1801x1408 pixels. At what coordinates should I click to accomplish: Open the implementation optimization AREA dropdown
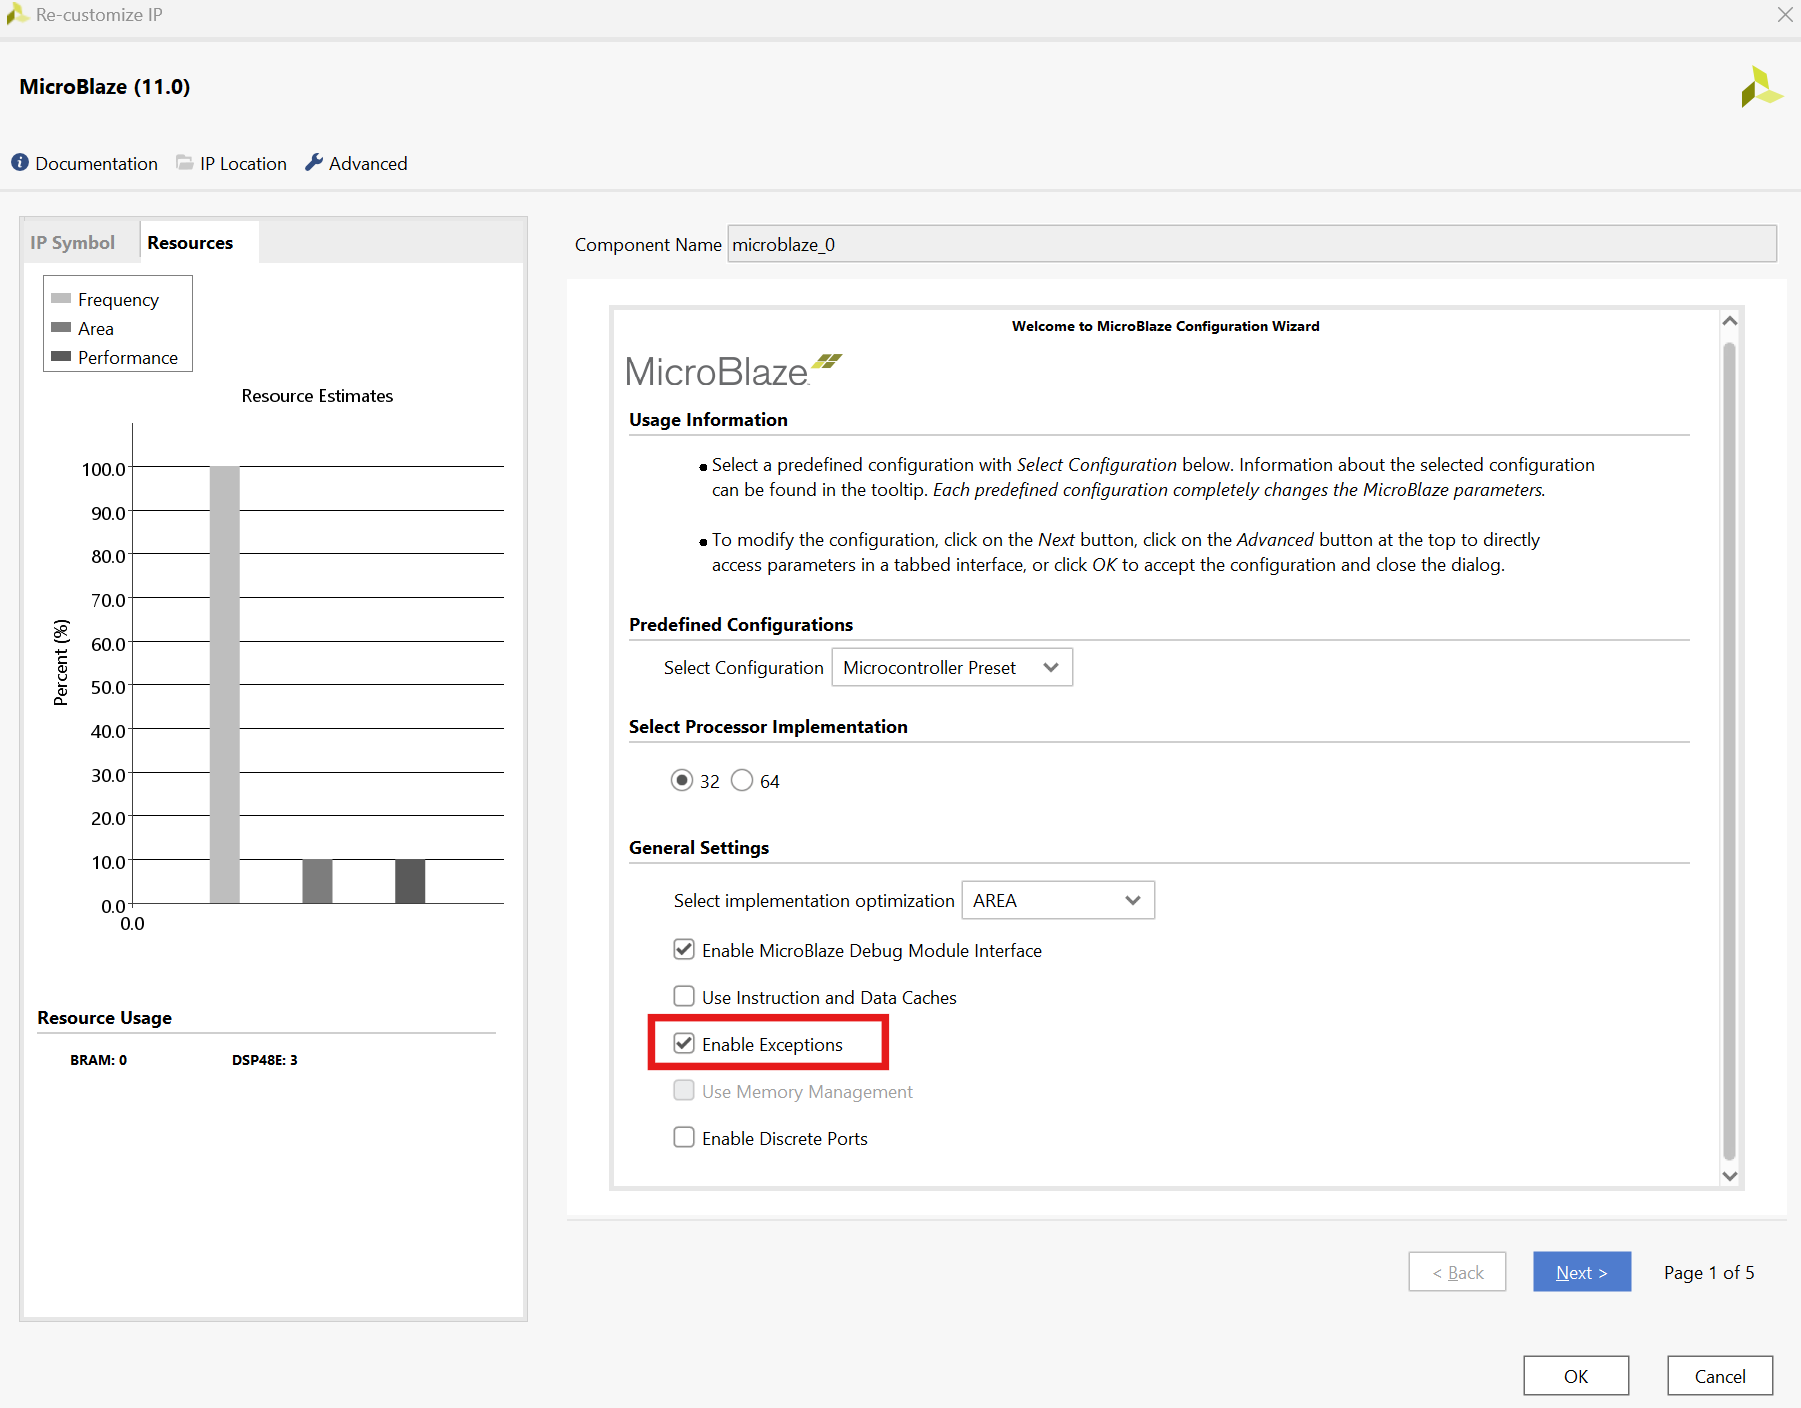tap(1058, 900)
